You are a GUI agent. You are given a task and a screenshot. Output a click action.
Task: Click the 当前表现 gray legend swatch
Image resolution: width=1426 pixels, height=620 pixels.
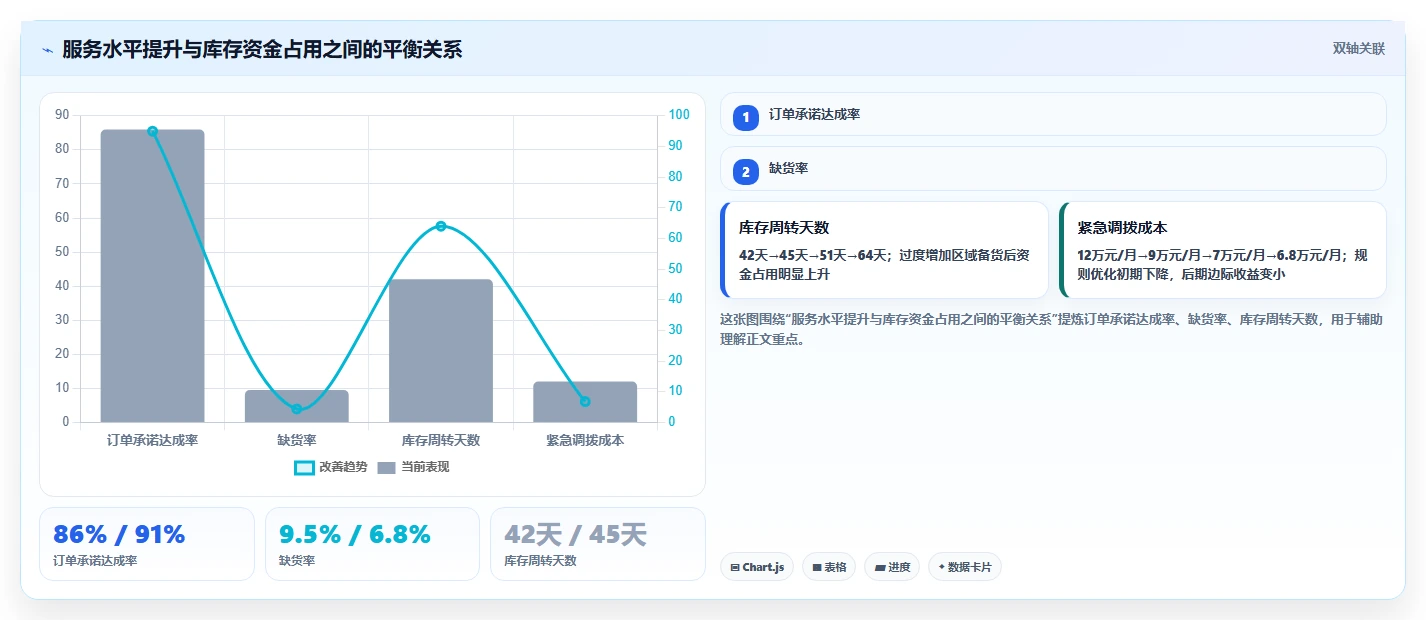click(387, 467)
